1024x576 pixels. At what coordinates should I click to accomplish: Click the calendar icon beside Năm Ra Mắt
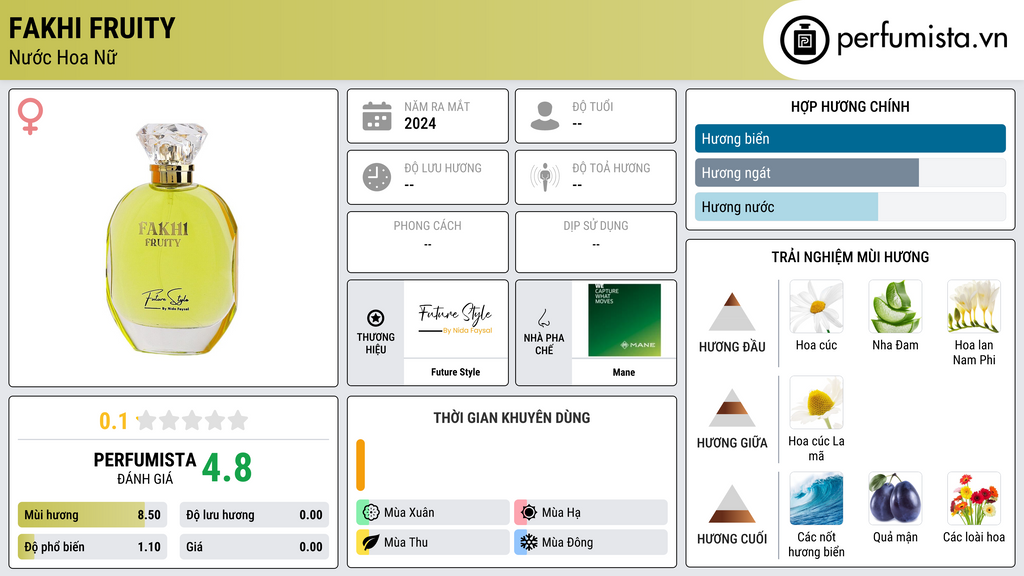[x=377, y=116]
